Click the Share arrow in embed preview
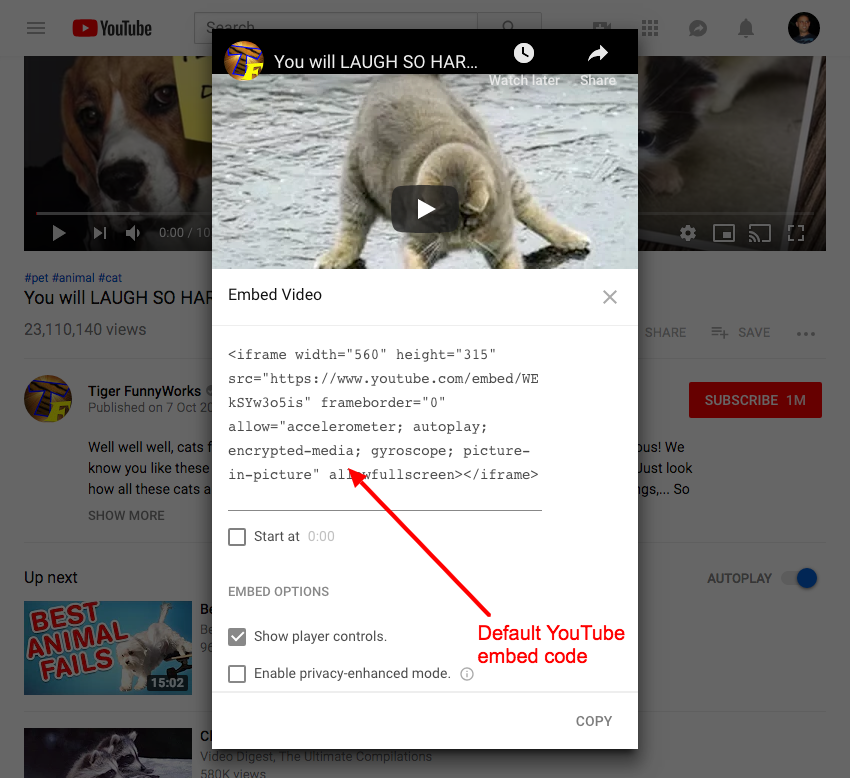Viewport: 850px width, 778px height. (598, 53)
